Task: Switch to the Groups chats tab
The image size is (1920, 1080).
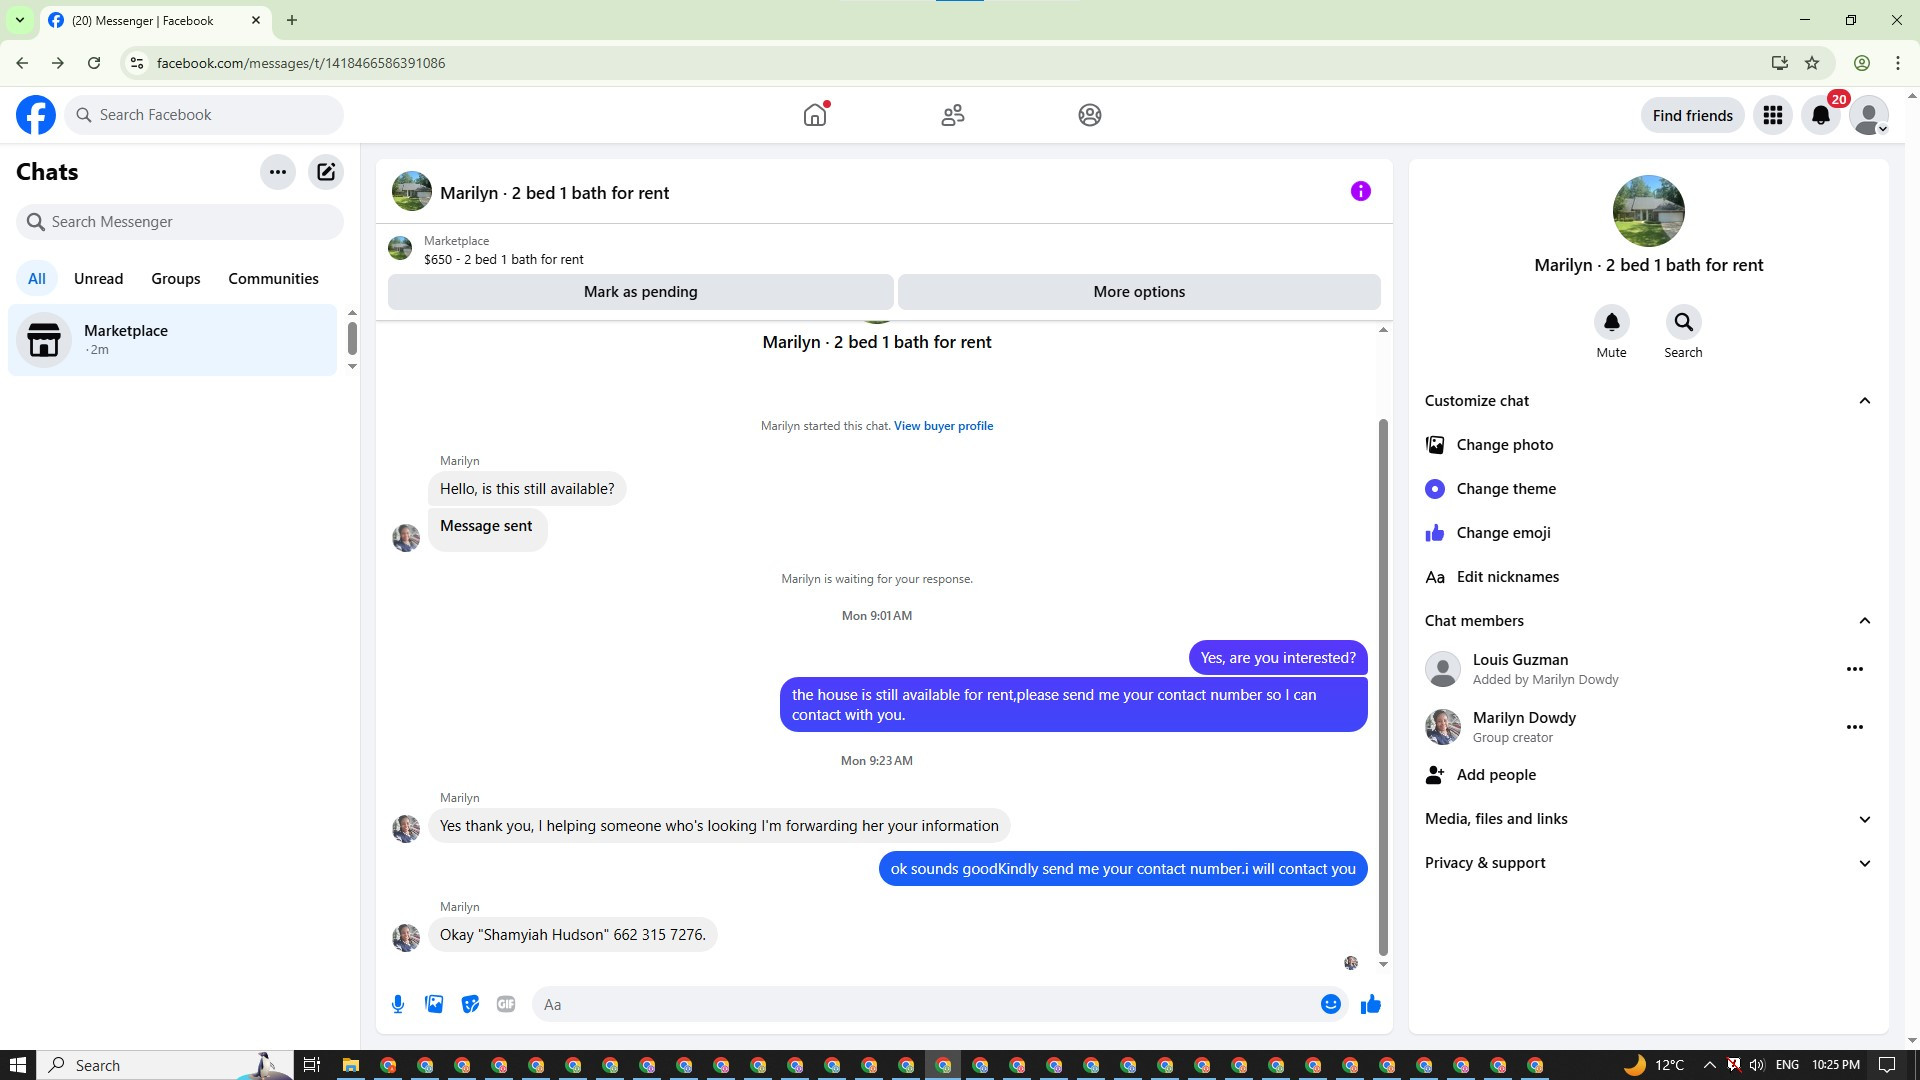Action: point(176,279)
